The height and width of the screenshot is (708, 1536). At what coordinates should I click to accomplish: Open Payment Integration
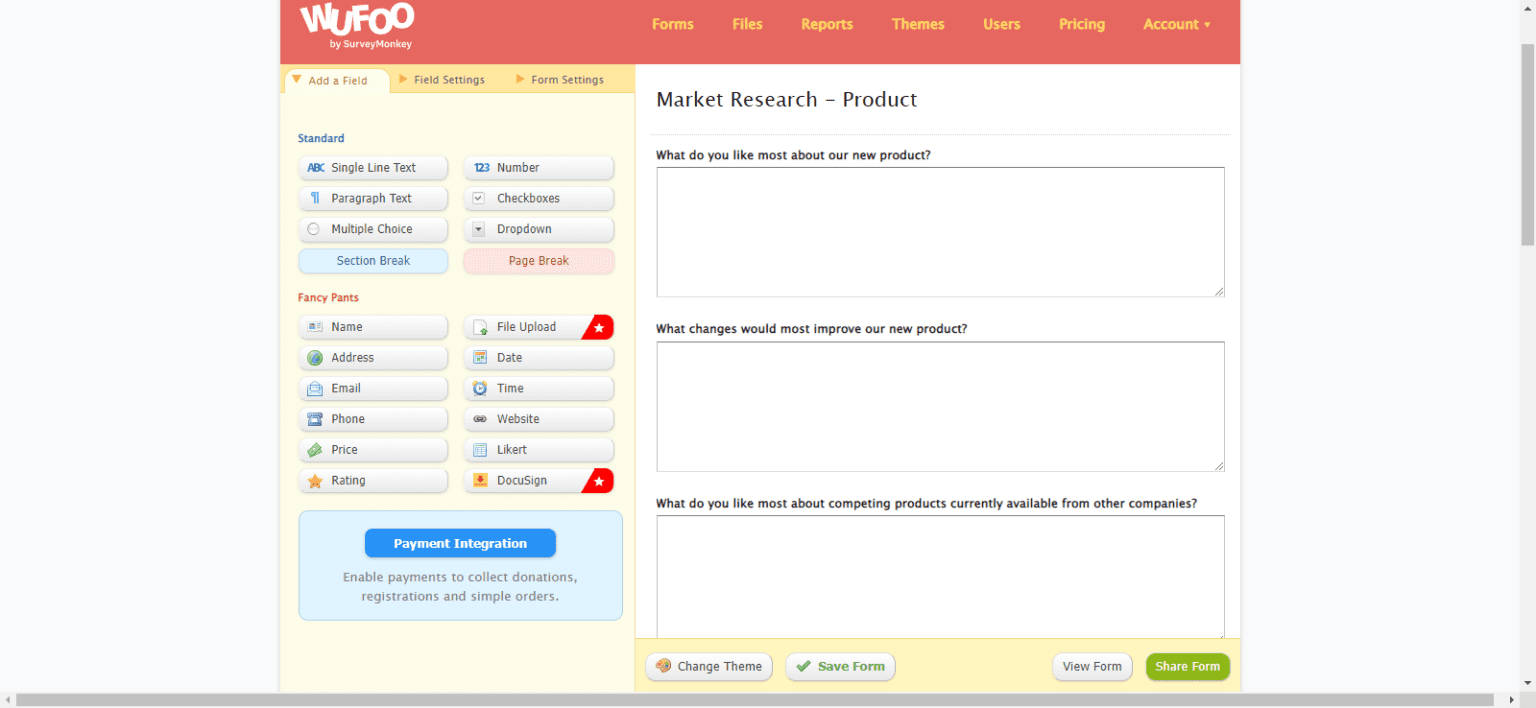click(x=460, y=544)
